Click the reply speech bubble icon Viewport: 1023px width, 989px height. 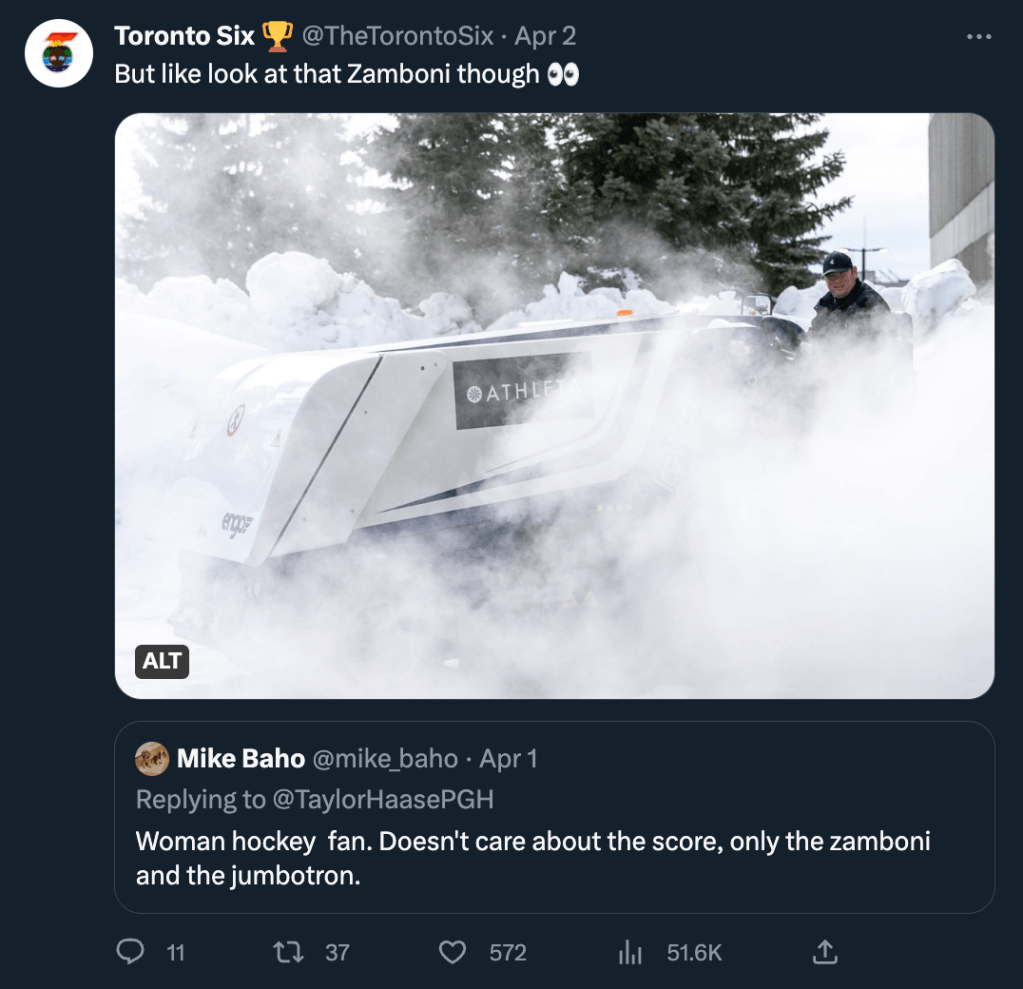pyautogui.click(x=130, y=952)
